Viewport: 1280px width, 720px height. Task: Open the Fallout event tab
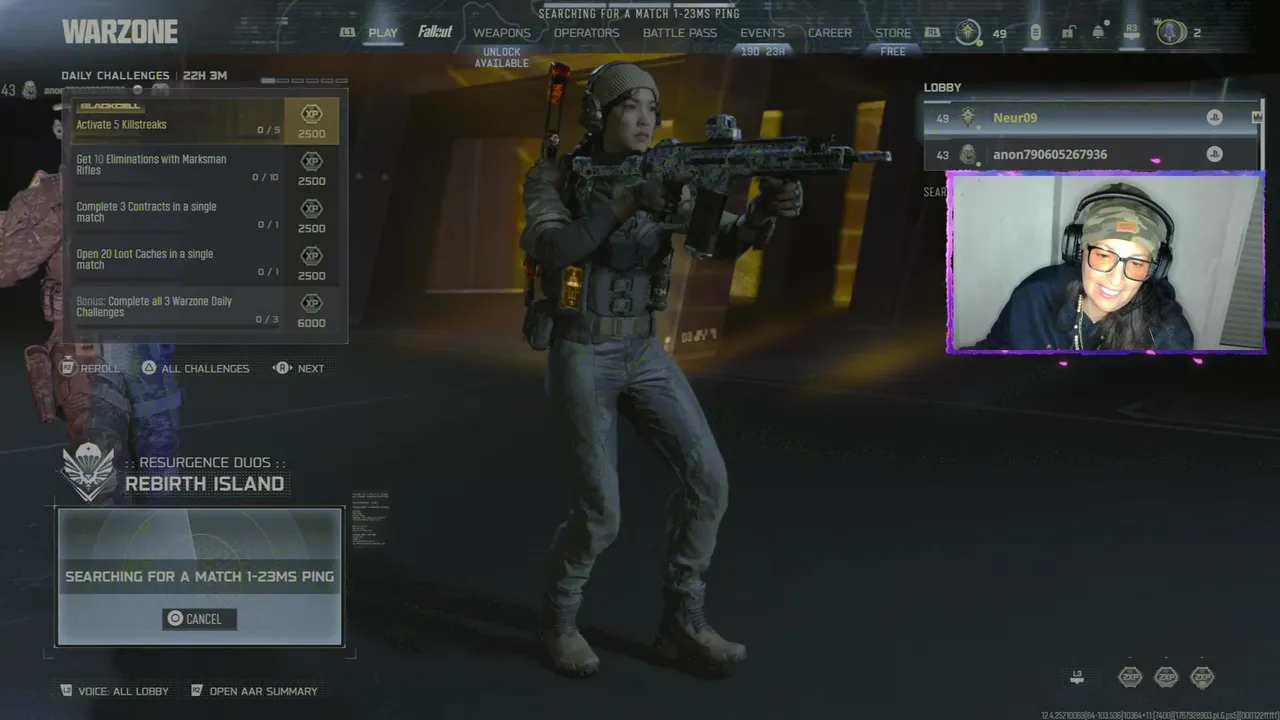click(436, 32)
